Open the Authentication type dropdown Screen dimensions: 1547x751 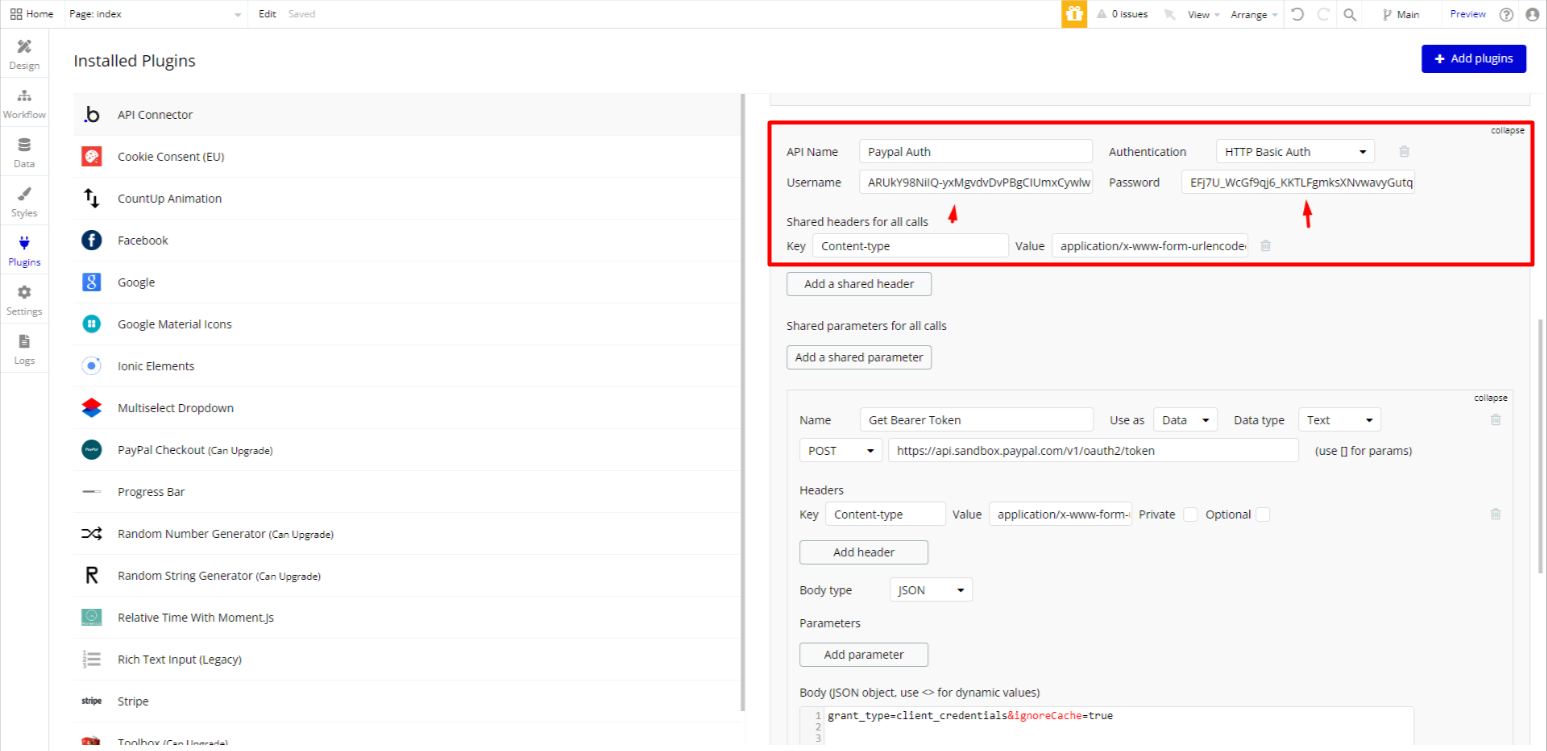tap(1295, 152)
